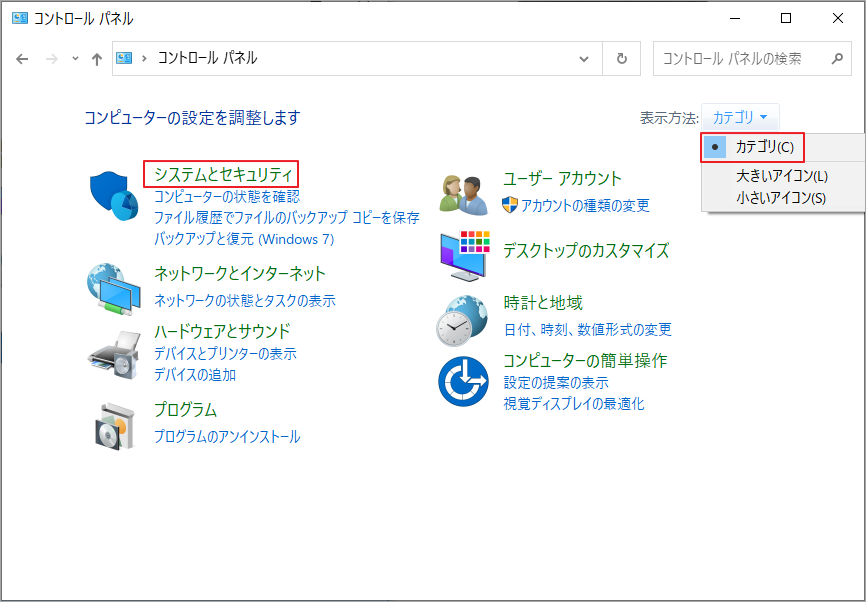This screenshot has width=866, height=602.
Task: Open ユーザー アカウント category
Action: [562, 178]
